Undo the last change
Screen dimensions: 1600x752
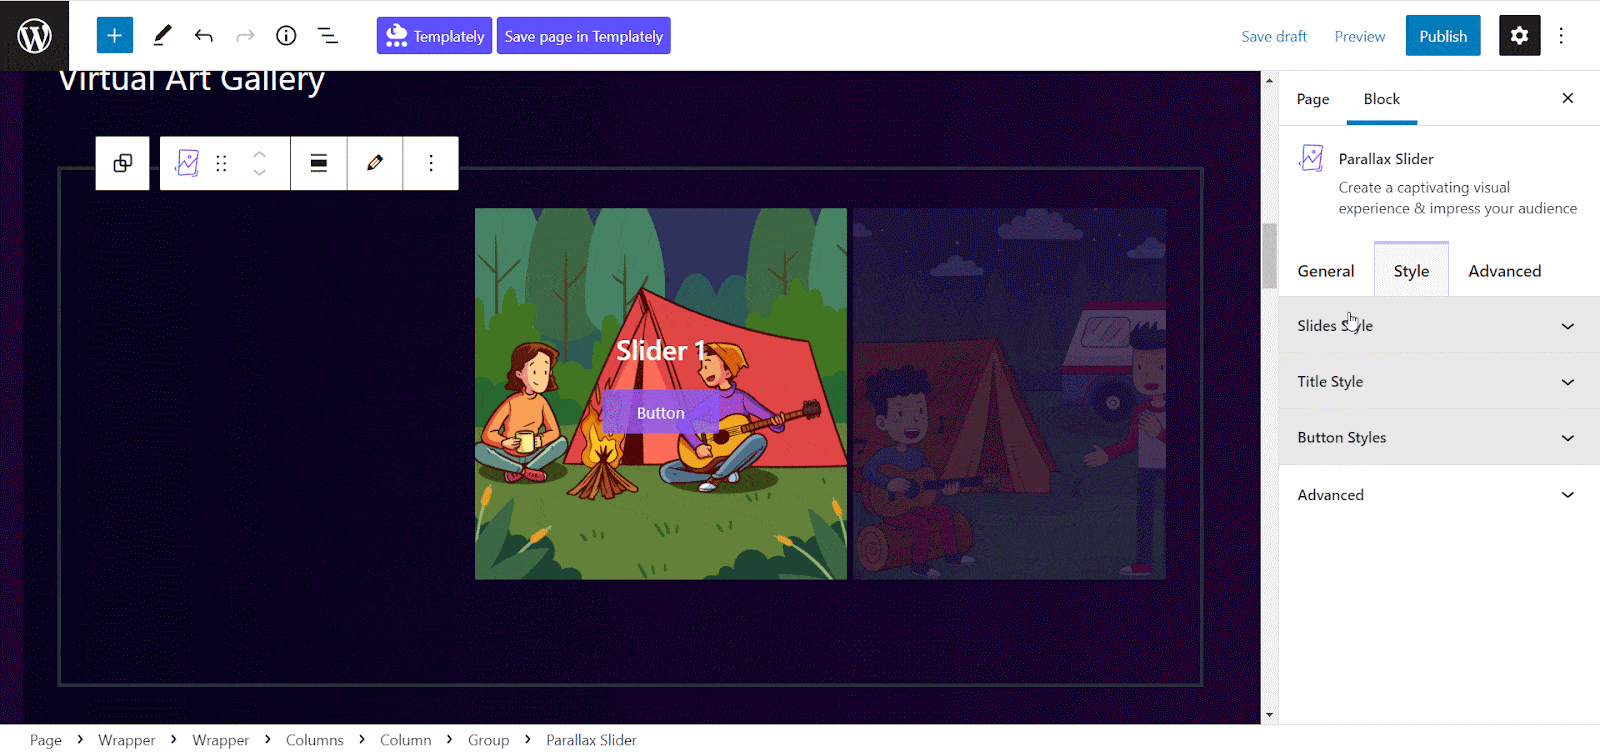[204, 36]
